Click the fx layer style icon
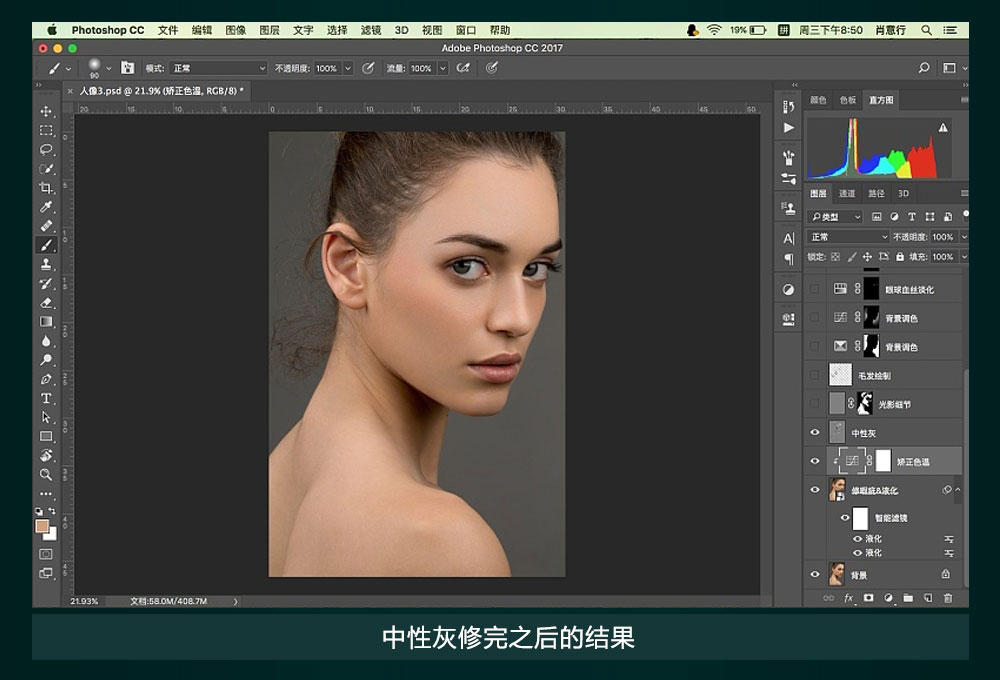 [849, 598]
